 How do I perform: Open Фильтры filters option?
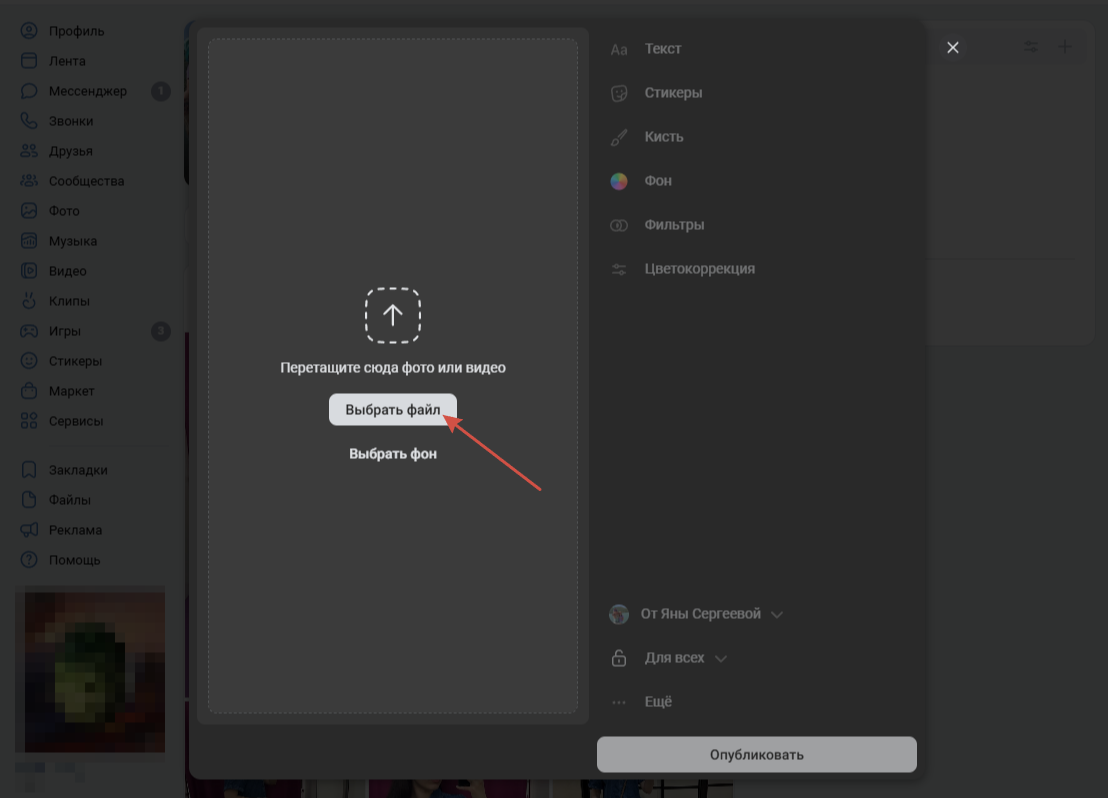point(657,225)
